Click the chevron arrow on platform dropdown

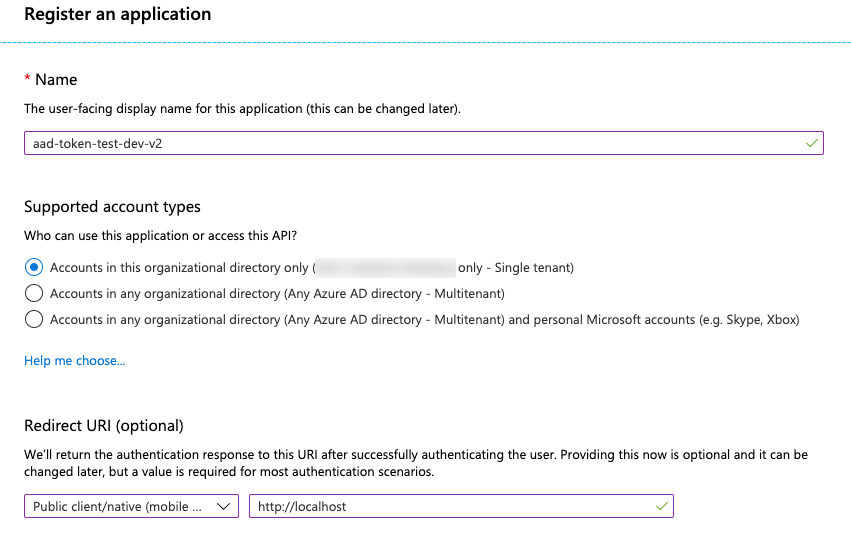click(224, 507)
